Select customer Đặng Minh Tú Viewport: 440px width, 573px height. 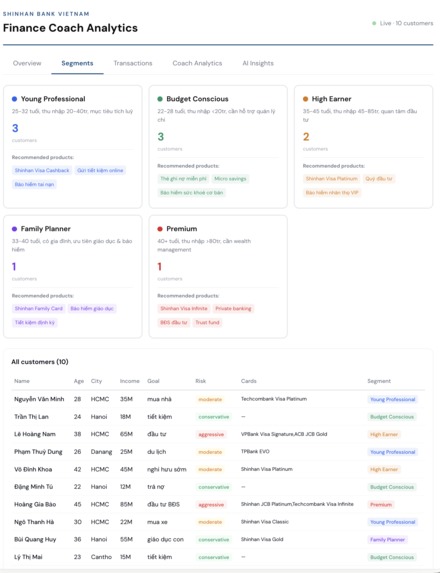click(34, 487)
